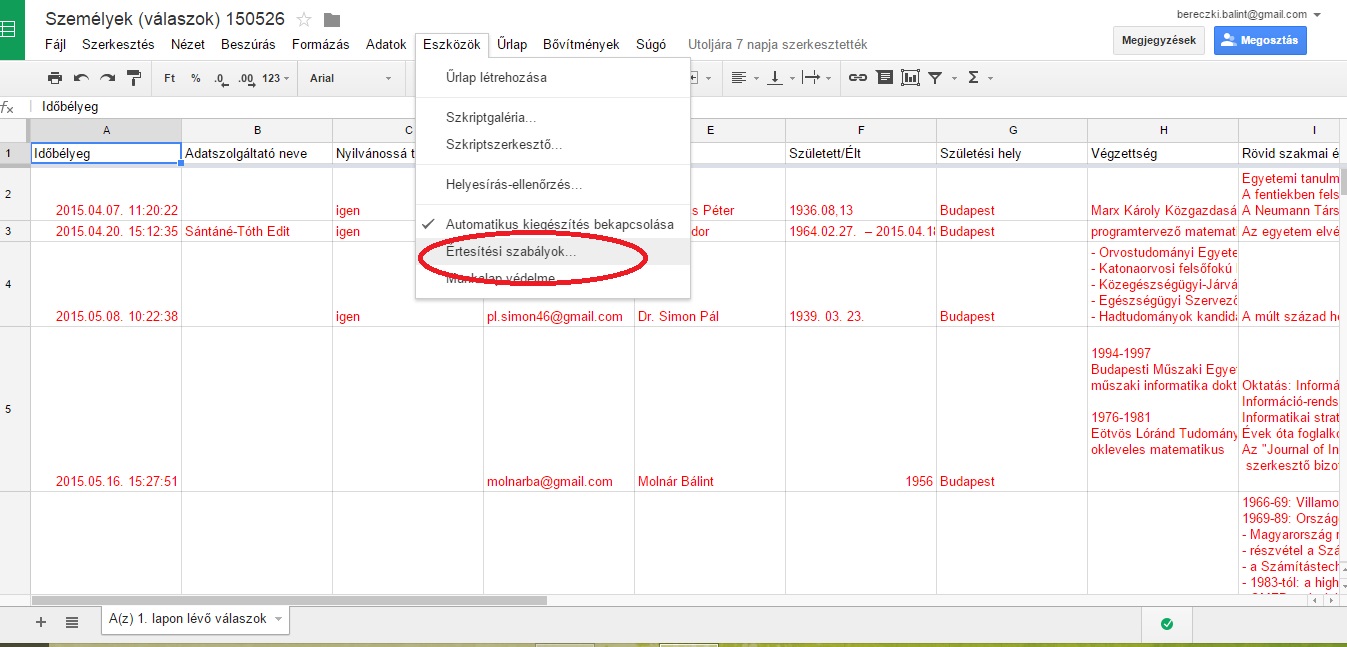This screenshot has height=647, width=1347.
Task: Click the undo arrow icon
Action: [81, 78]
